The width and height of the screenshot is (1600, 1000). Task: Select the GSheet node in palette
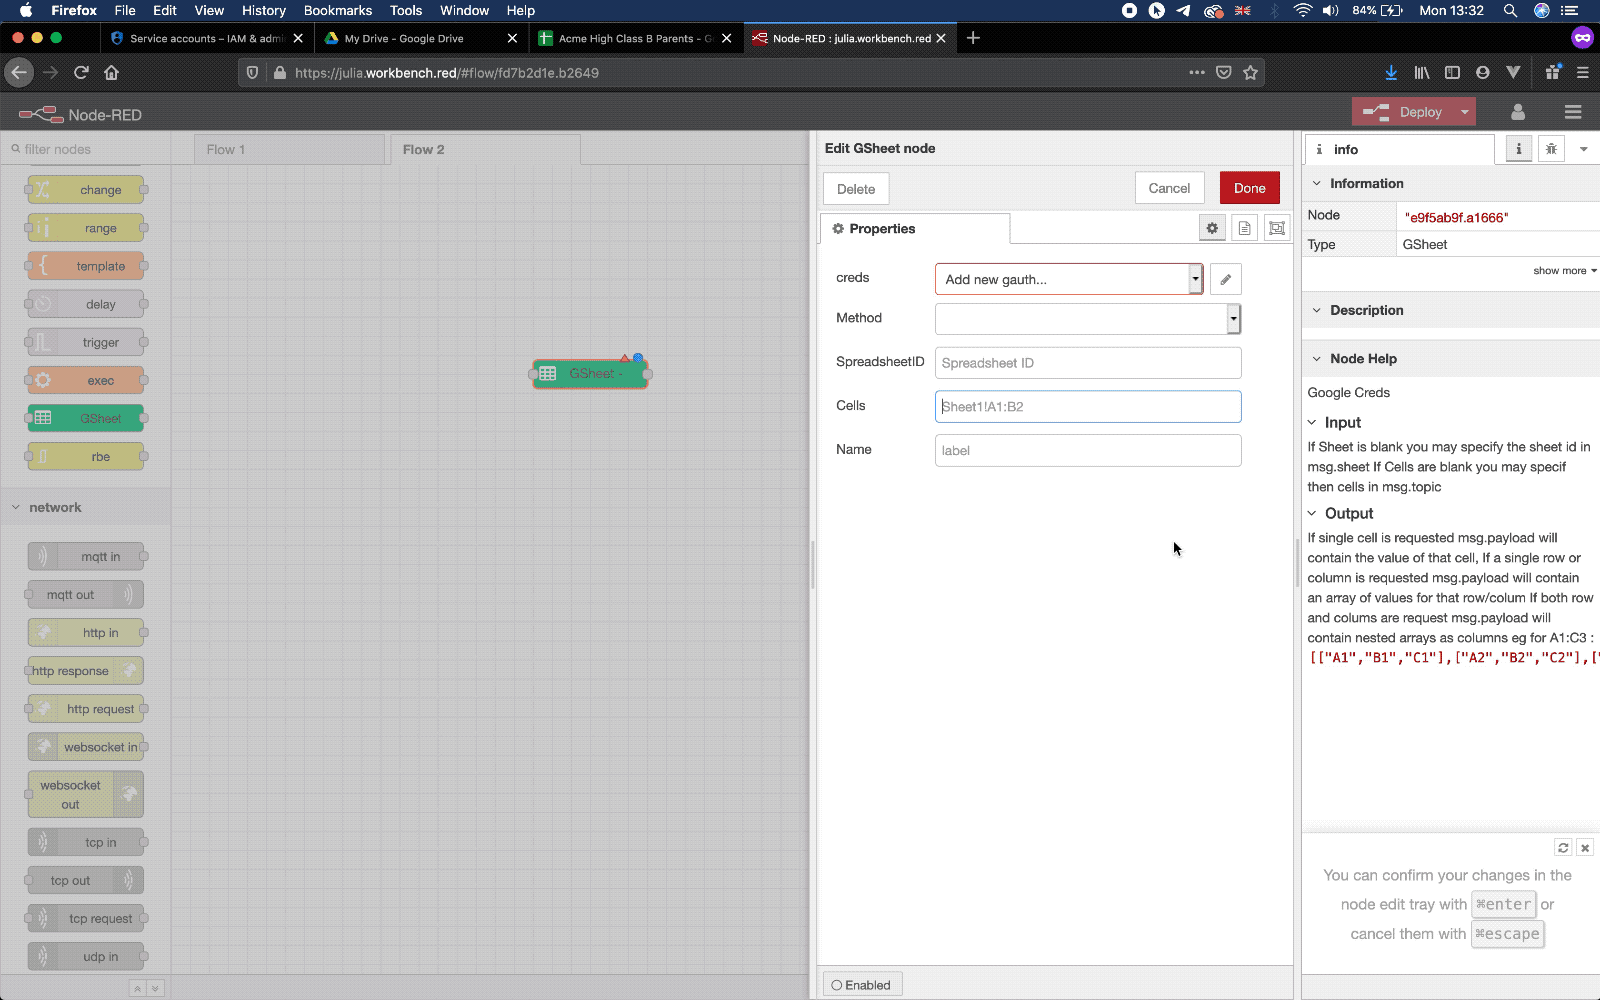pyautogui.click(x=86, y=418)
